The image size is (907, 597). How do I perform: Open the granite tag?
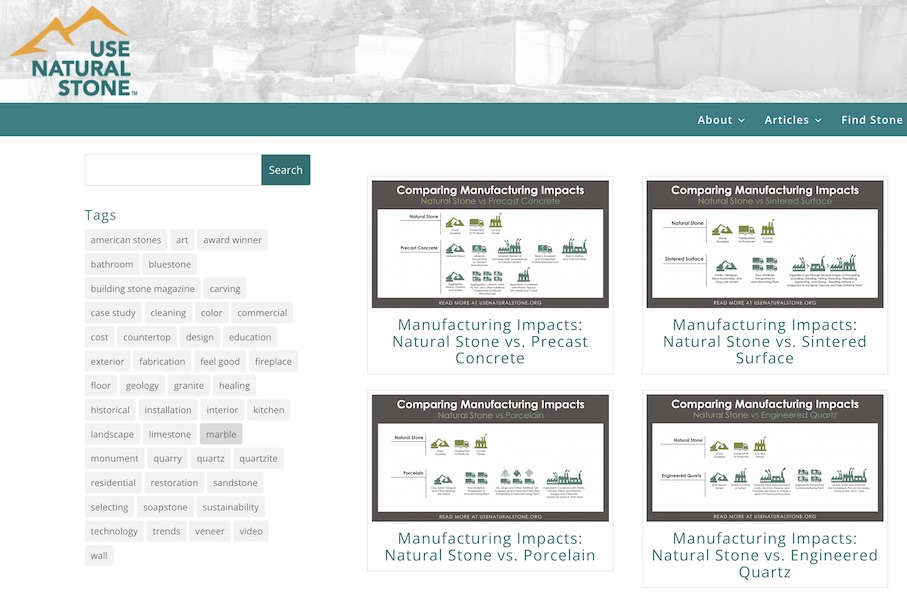coord(189,386)
